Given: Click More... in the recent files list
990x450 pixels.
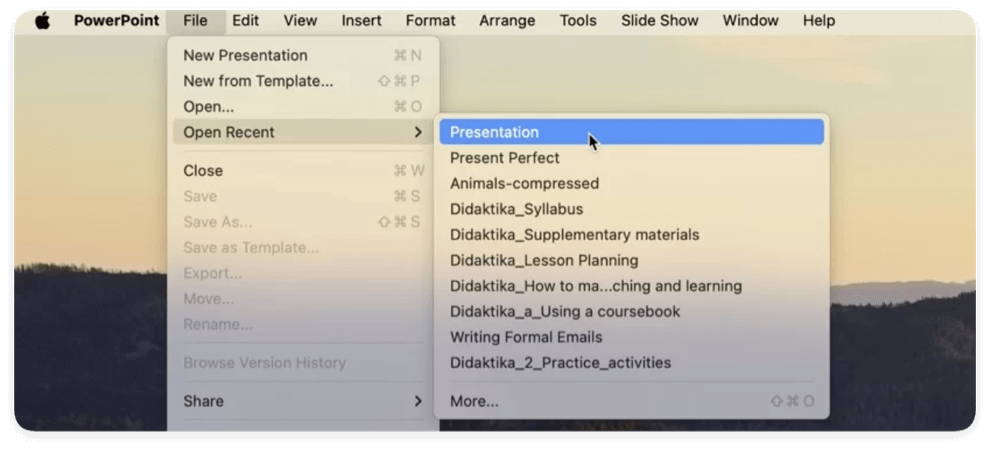Looking at the screenshot, I should pos(631,401).
